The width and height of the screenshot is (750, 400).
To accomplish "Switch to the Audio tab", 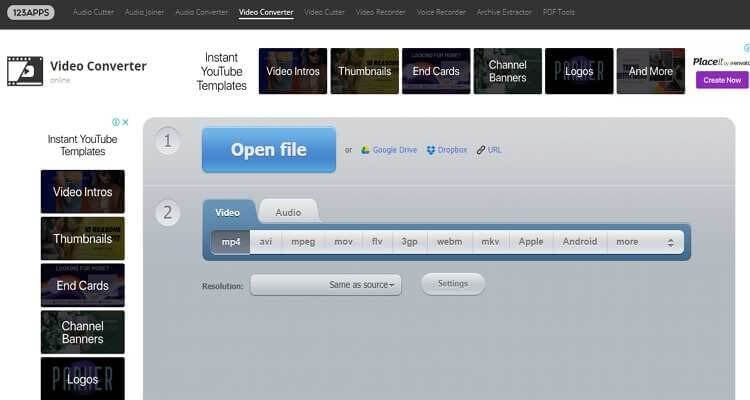I will 288,212.
